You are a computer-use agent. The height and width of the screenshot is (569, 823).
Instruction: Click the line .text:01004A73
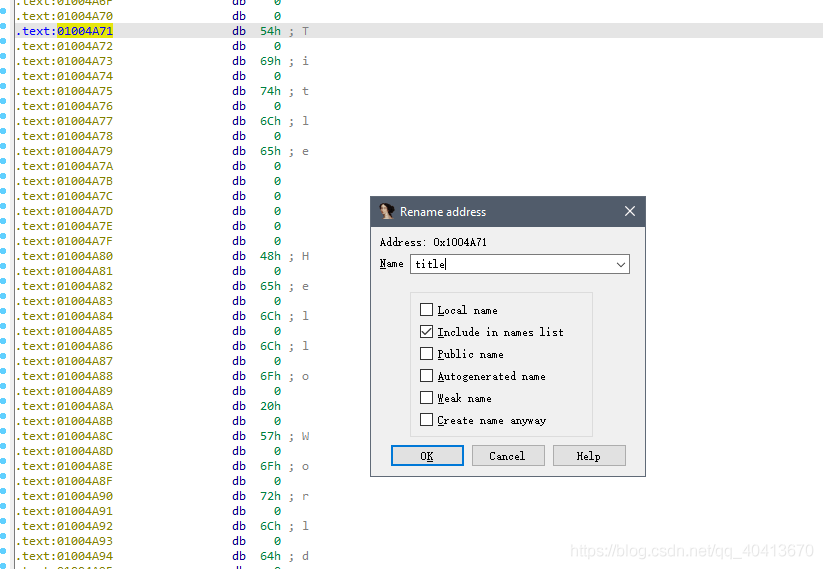[163, 61]
